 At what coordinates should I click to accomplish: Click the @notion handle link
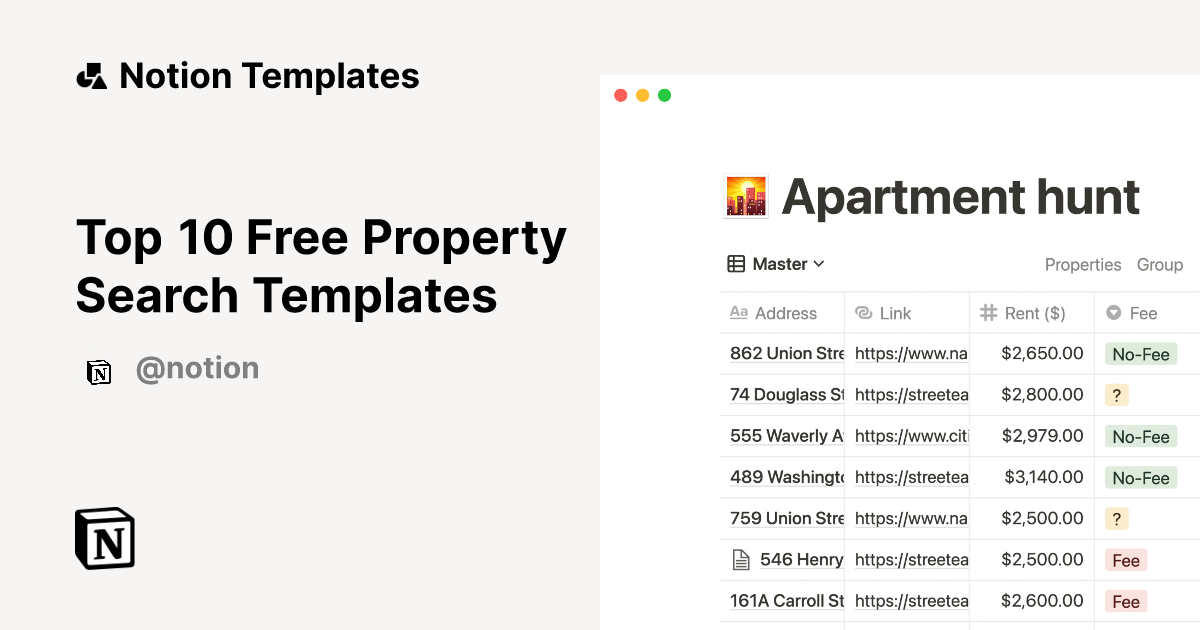pos(197,369)
